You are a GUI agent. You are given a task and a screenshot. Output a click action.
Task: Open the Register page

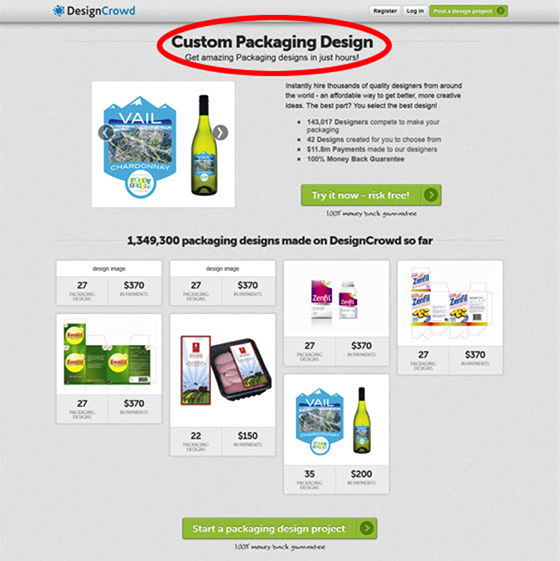pyautogui.click(x=385, y=11)
